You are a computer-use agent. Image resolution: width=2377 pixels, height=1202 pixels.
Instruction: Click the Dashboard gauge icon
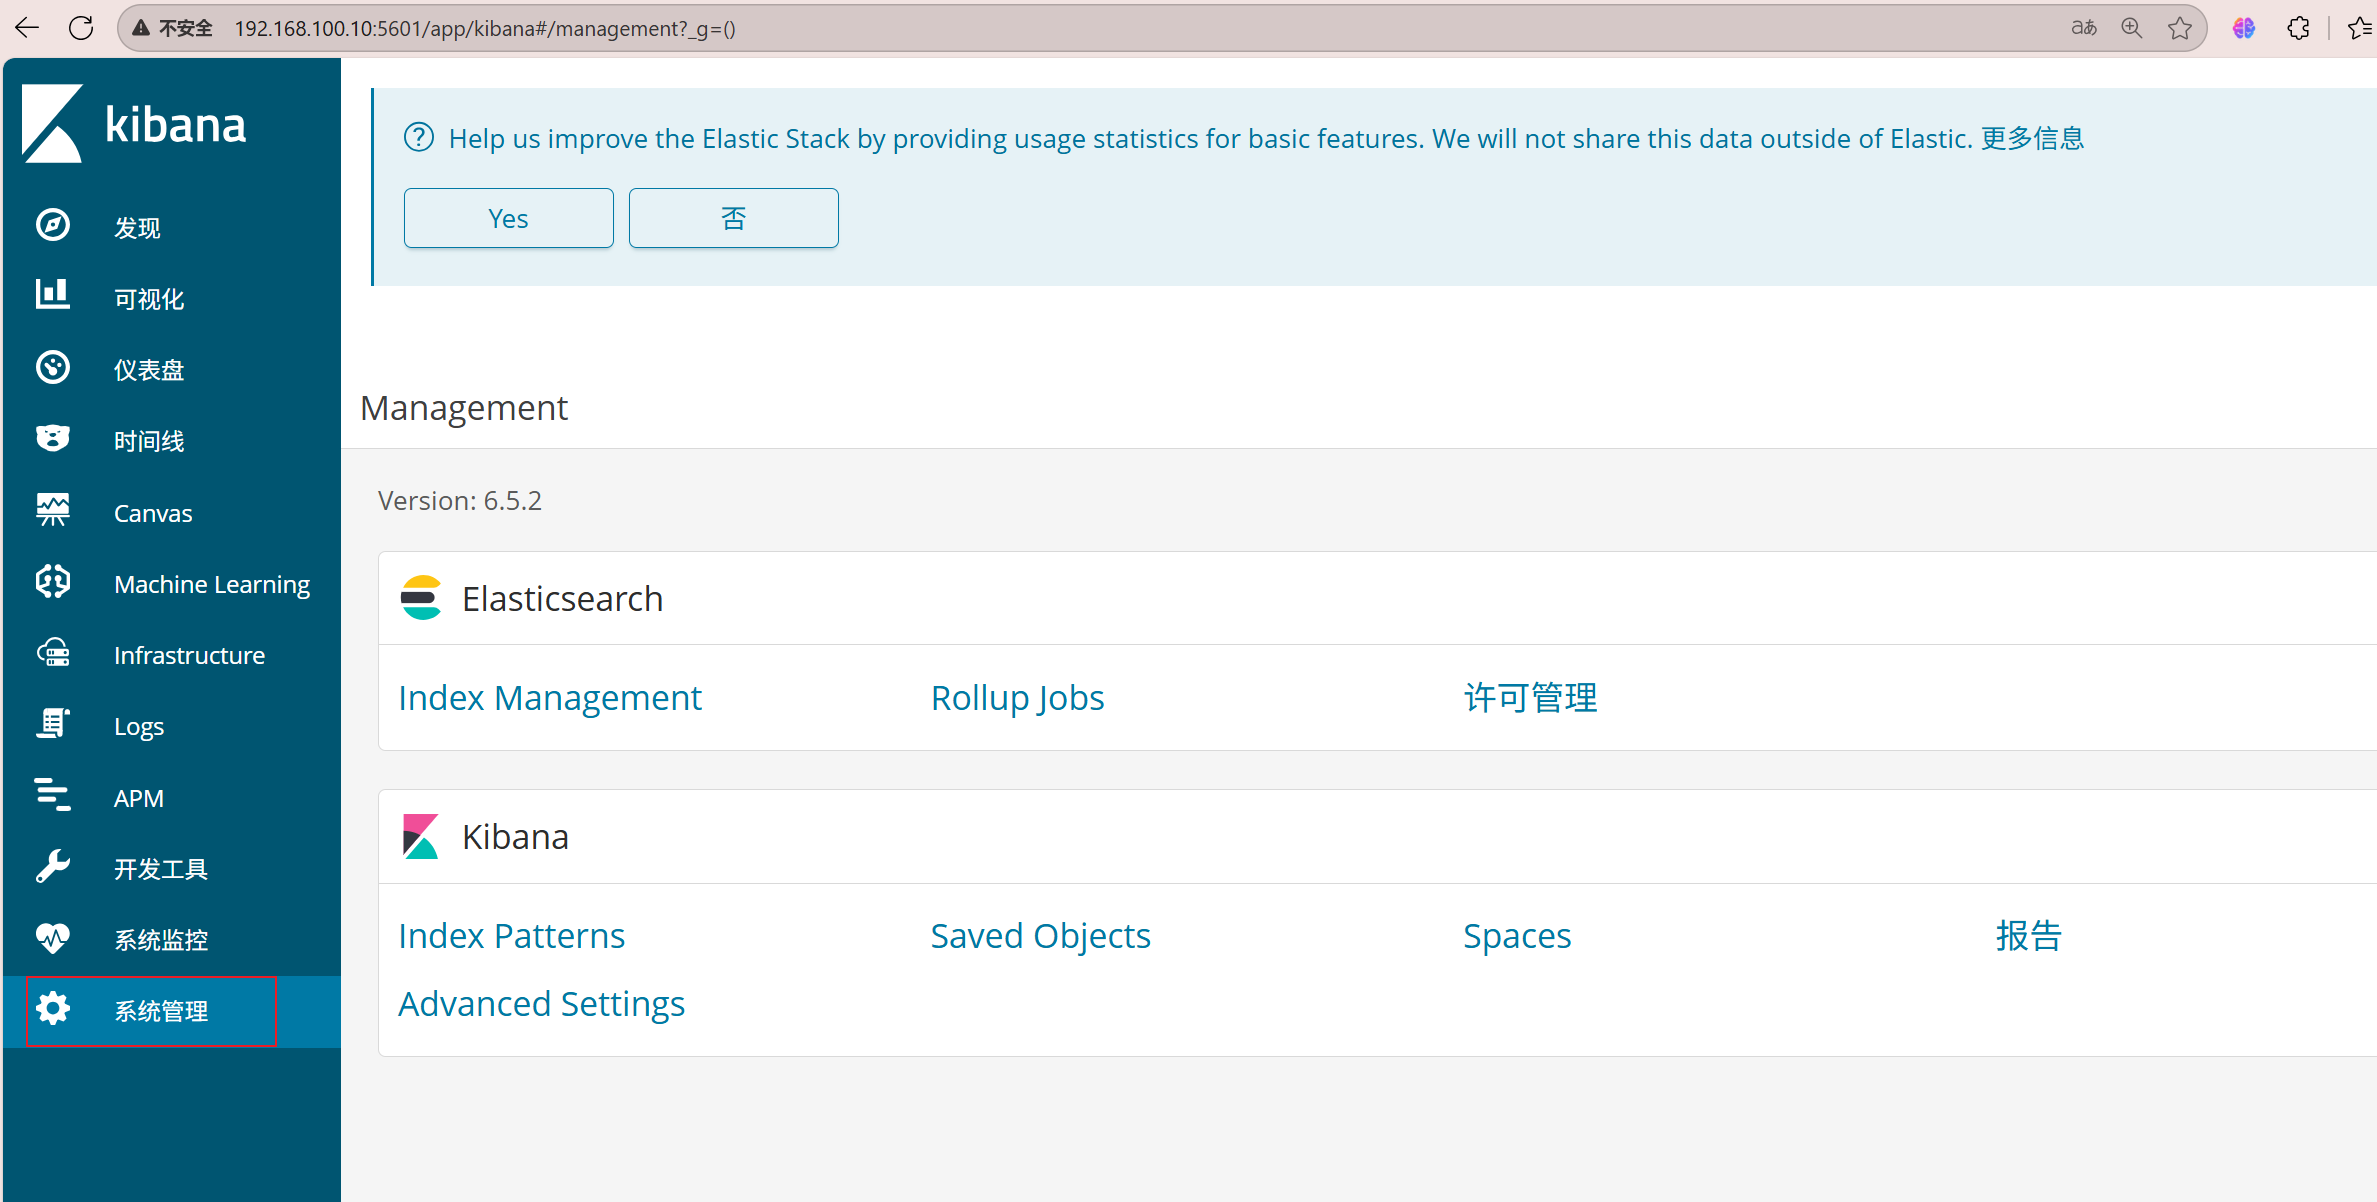coord(53,368)
